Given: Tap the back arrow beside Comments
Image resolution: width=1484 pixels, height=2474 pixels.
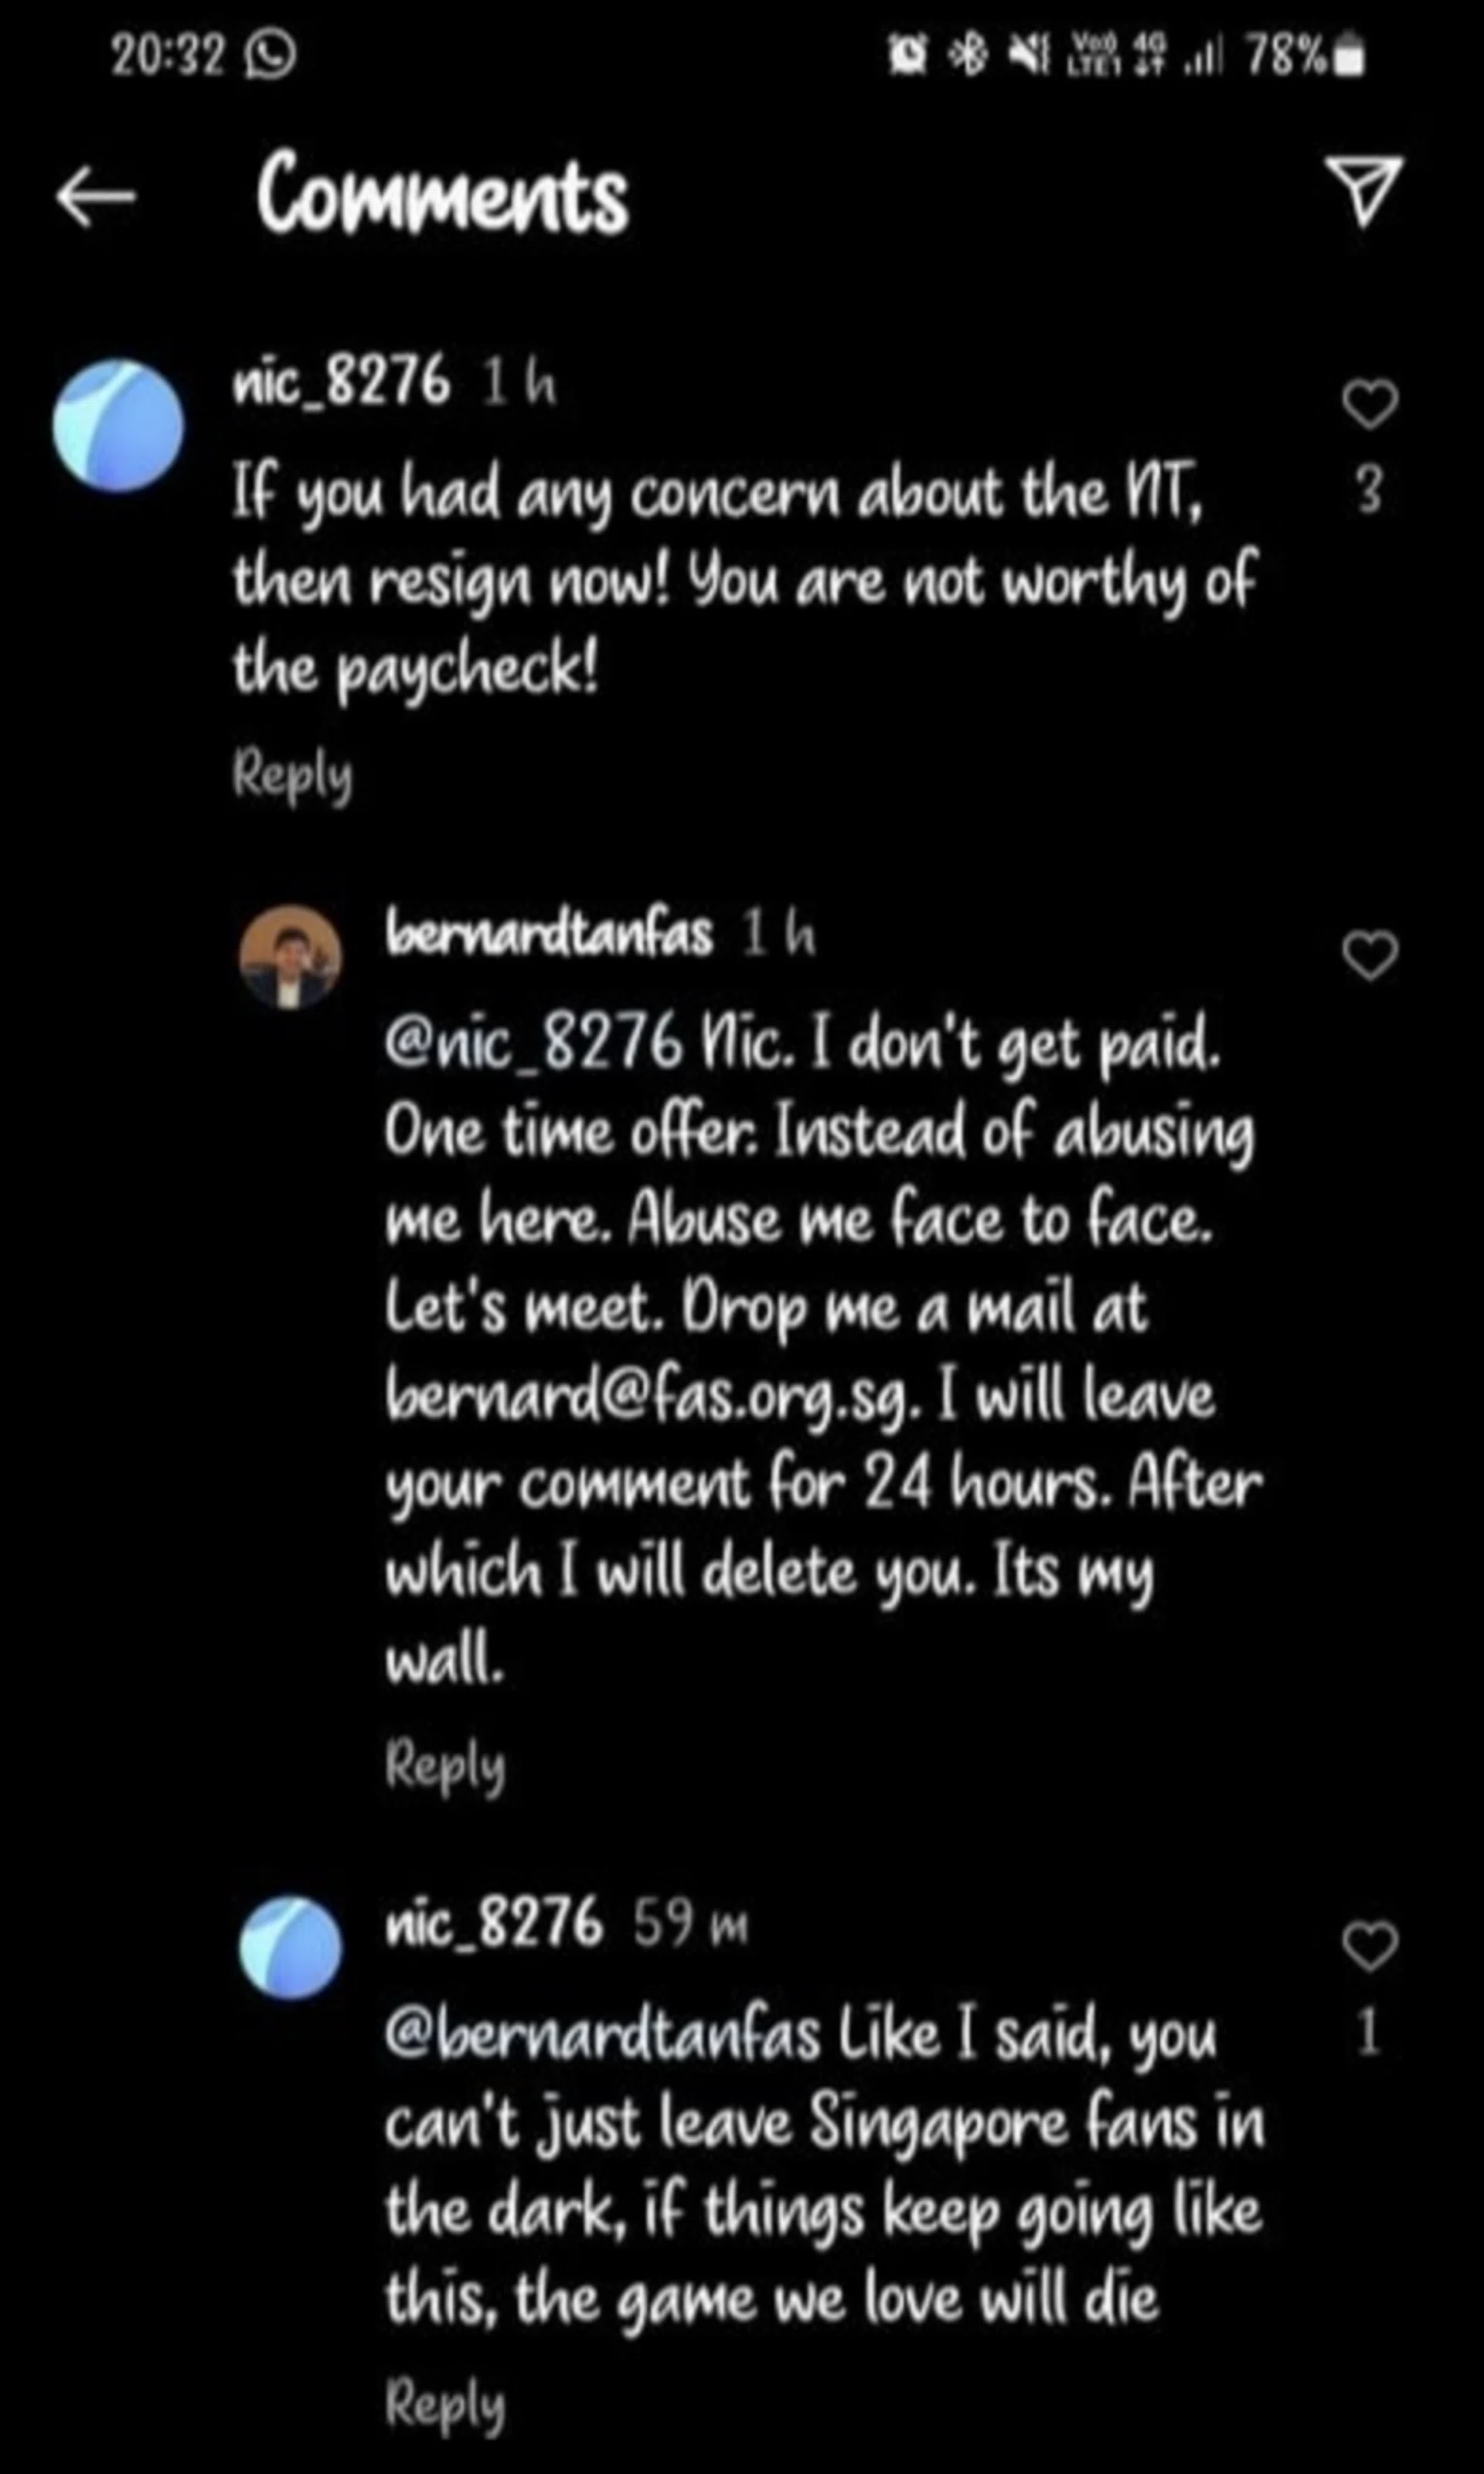Looking at the screenshot, I should (x=95, y=195).
